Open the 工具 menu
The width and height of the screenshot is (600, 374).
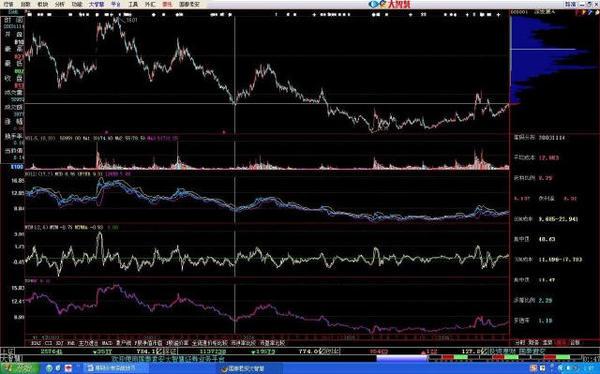click(x=133, y=4)
